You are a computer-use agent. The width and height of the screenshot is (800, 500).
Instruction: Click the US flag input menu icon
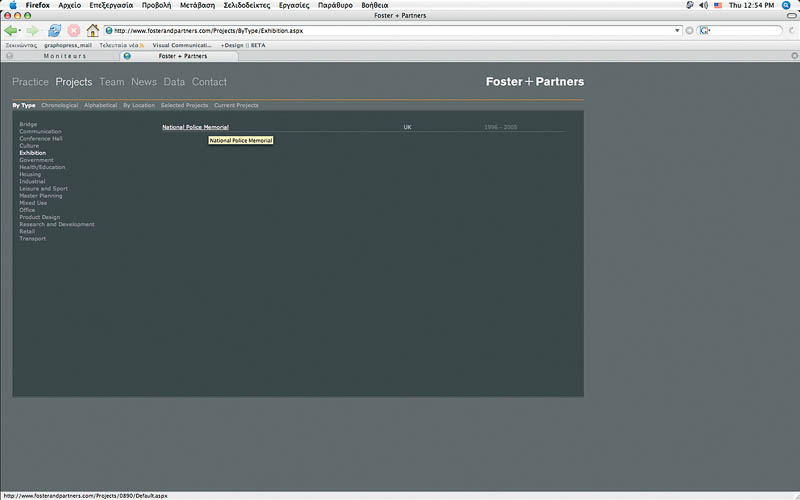coord(718,5)
